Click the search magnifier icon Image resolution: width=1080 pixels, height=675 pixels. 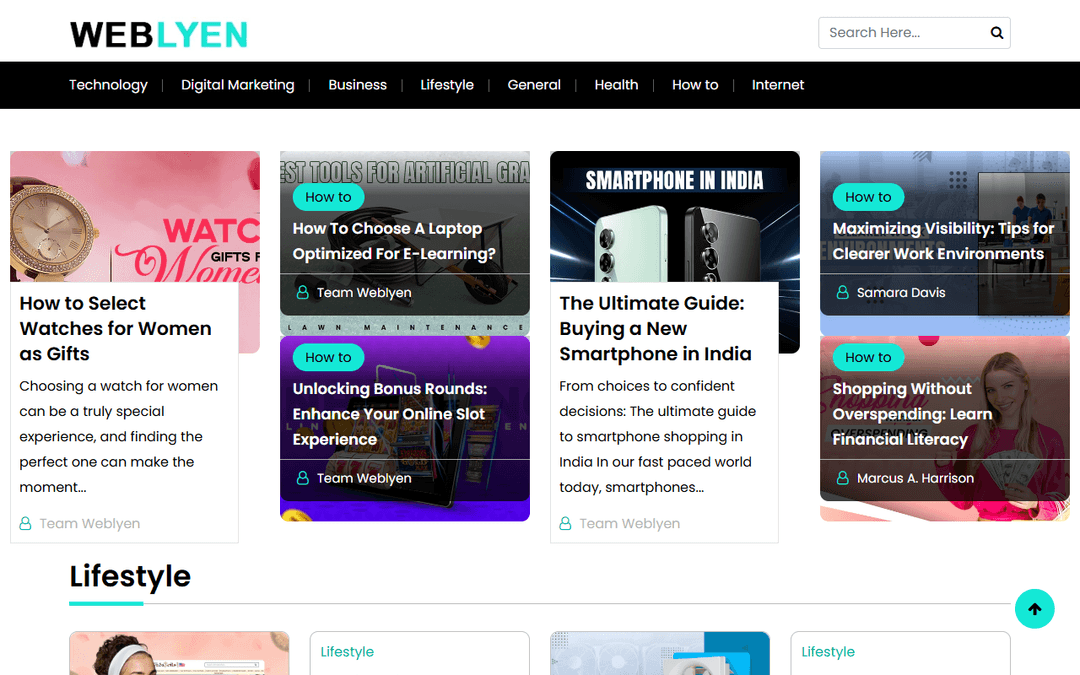pos(996,33)
